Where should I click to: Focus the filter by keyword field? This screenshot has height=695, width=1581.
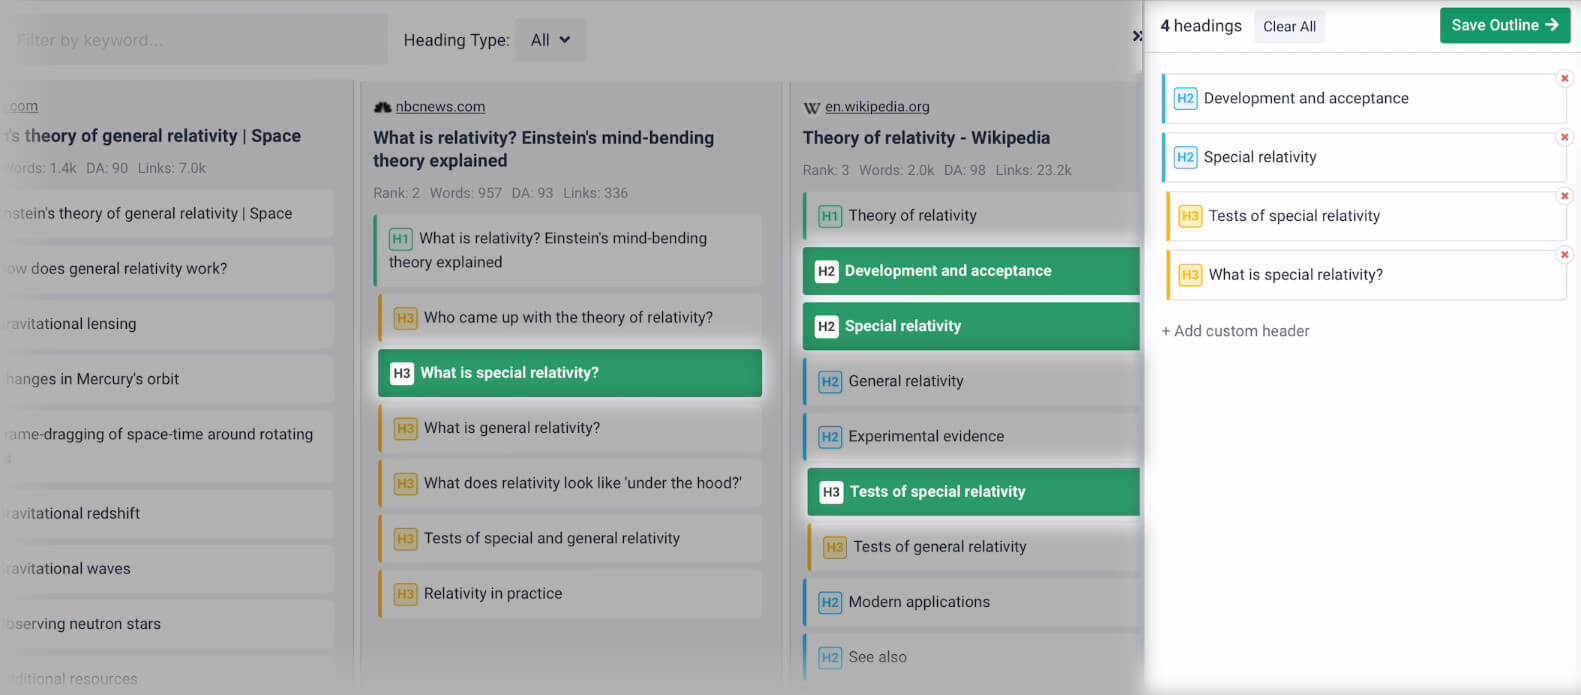[195, 40]
